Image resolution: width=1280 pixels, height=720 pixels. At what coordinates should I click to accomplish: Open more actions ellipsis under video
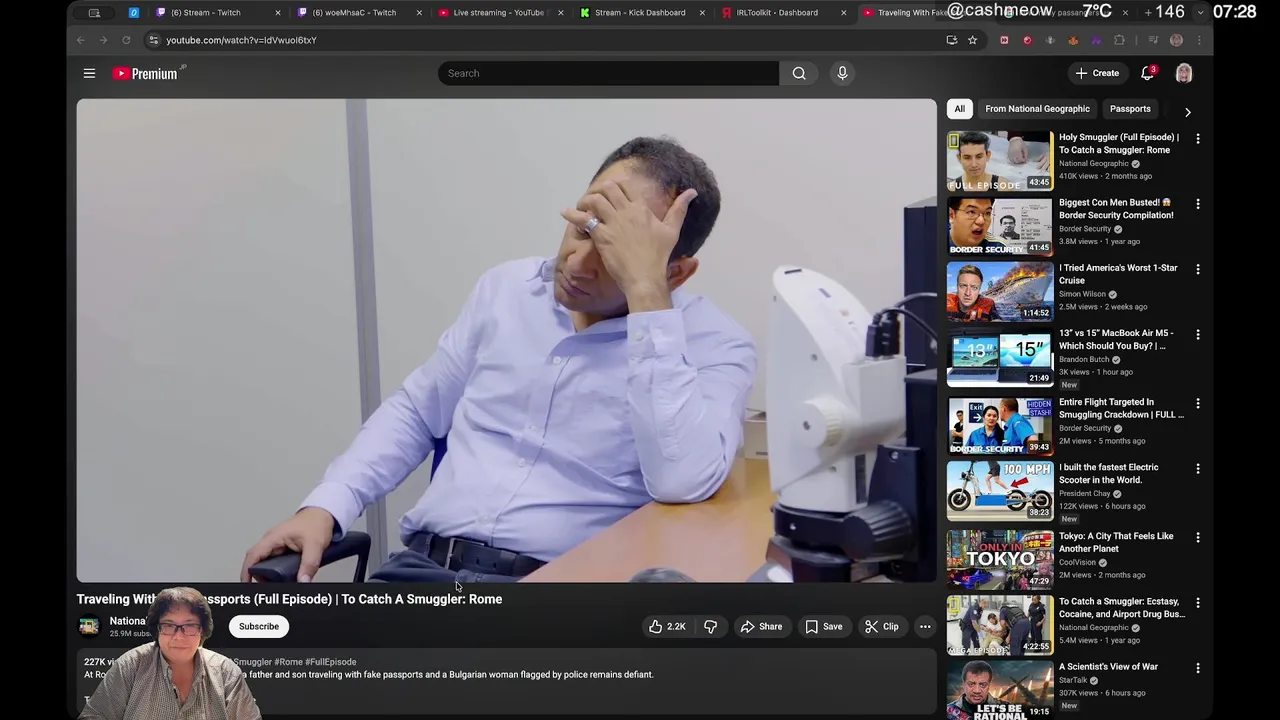925,626
